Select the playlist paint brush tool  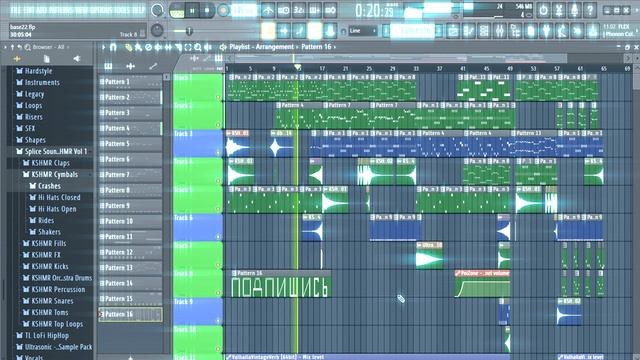tap(138, 48)
